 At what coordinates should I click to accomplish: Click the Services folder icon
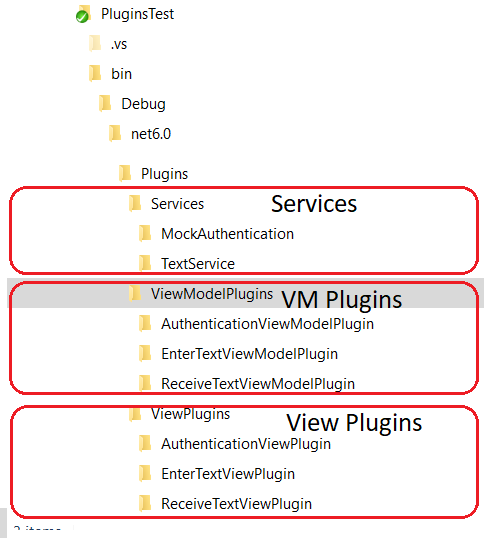[x=135, y=203]
